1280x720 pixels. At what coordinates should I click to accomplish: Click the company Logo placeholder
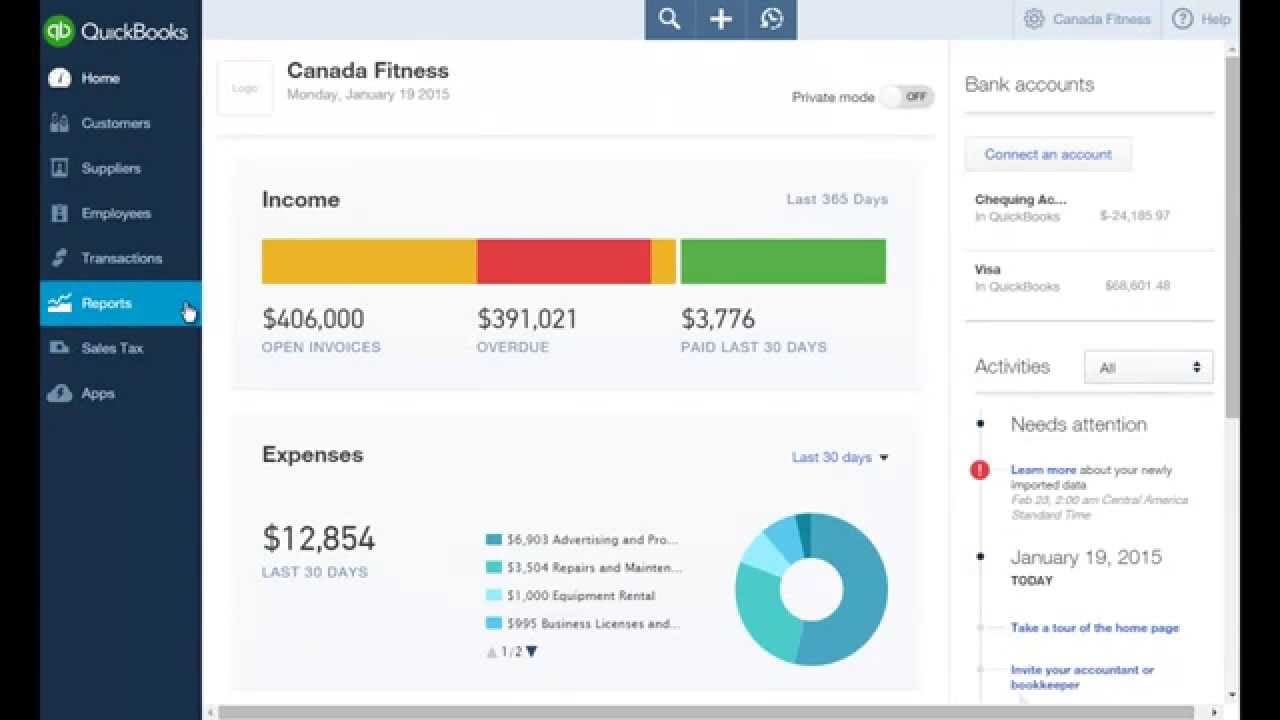click(x=245, y=88)
